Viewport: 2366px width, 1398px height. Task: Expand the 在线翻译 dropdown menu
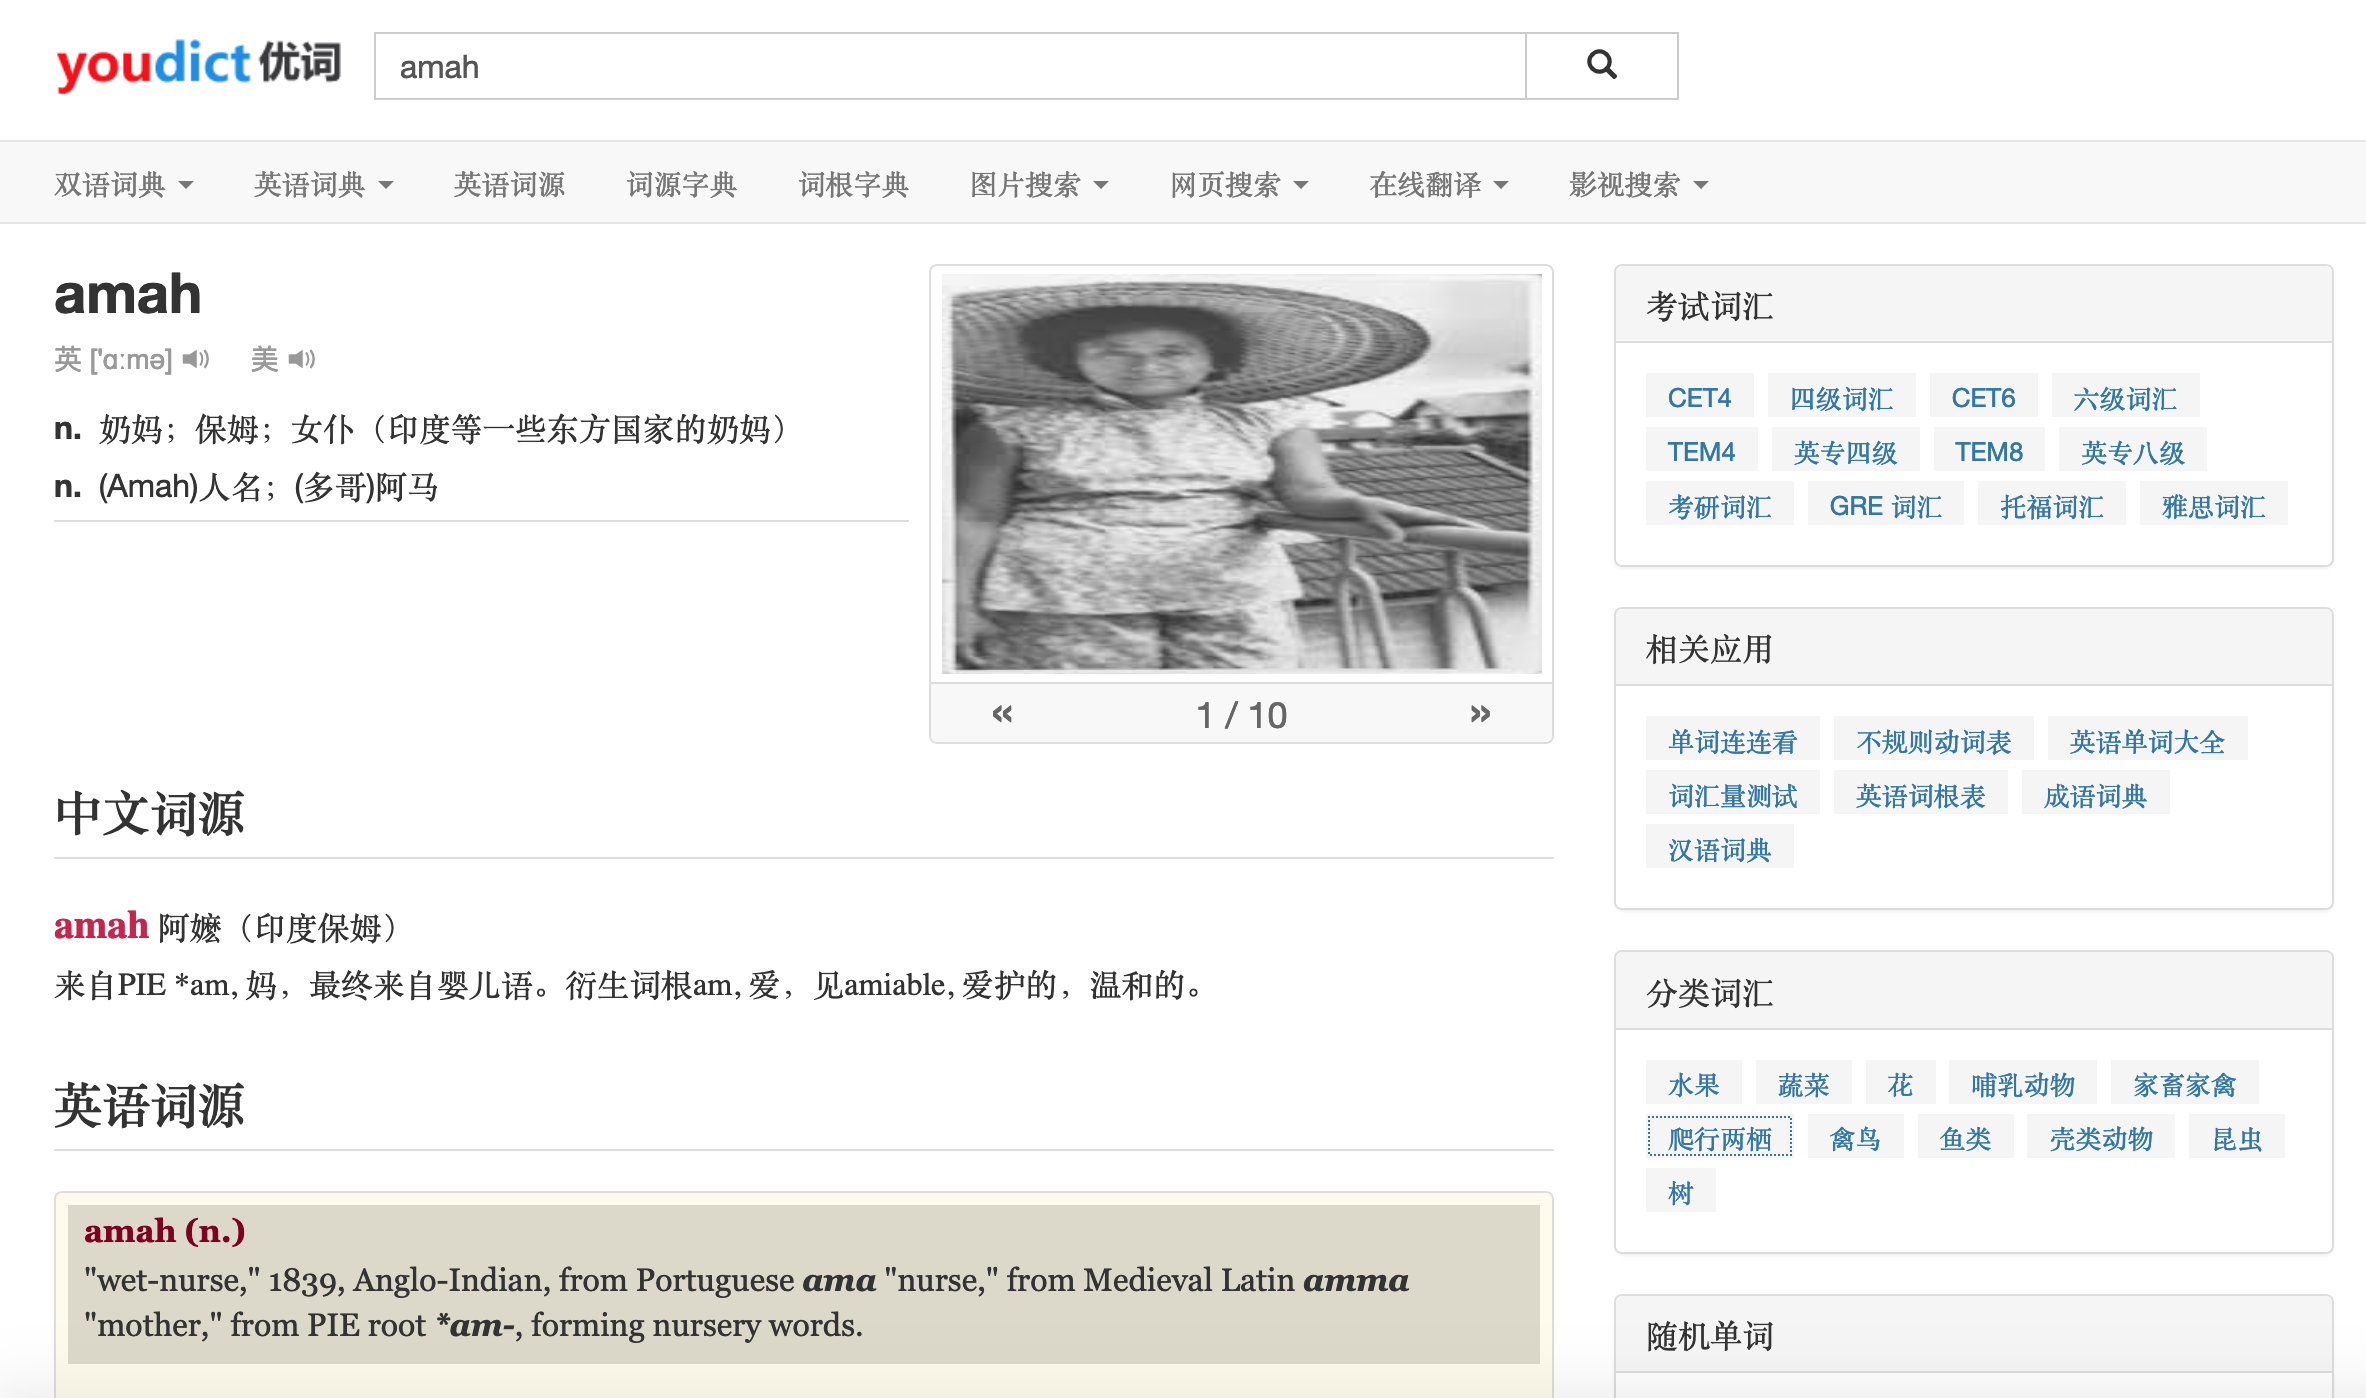(1438, 185)
